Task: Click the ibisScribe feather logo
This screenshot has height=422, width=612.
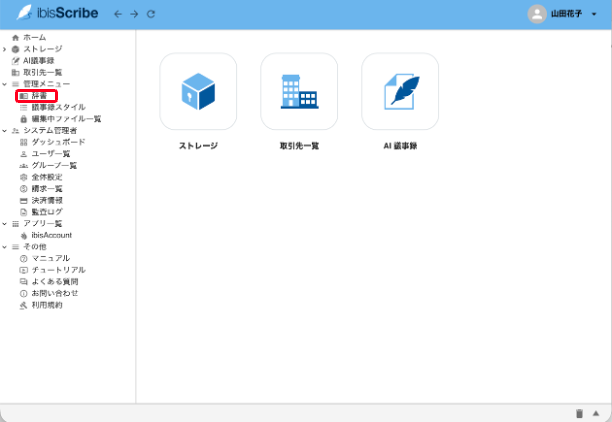Action: click(24, 14)
